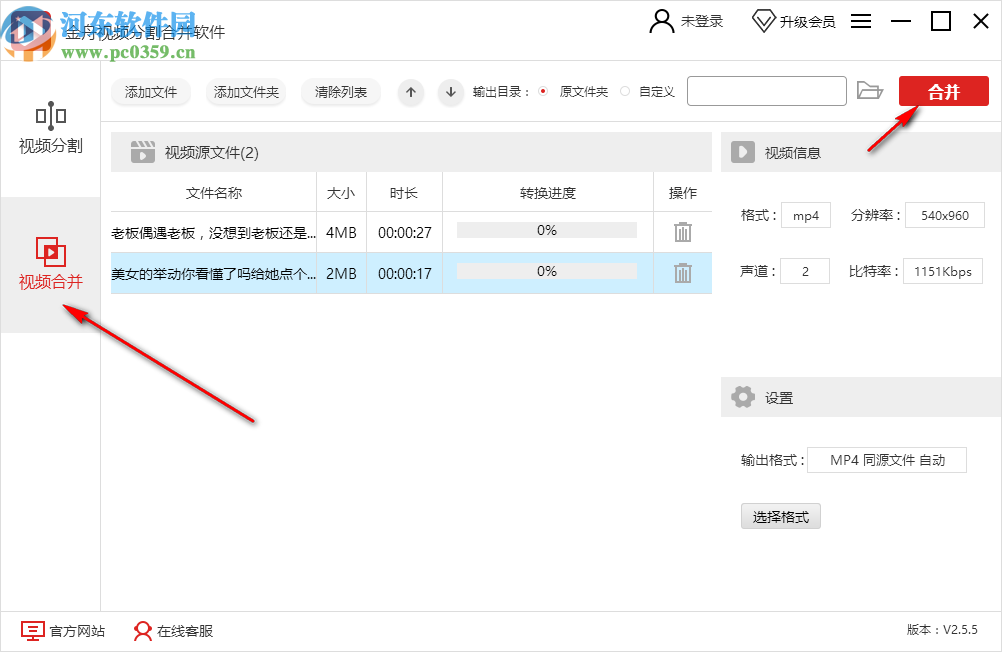Open the 设置 gear panel
This screenshot has height=652, width=1002.
[x=743, y=397]
